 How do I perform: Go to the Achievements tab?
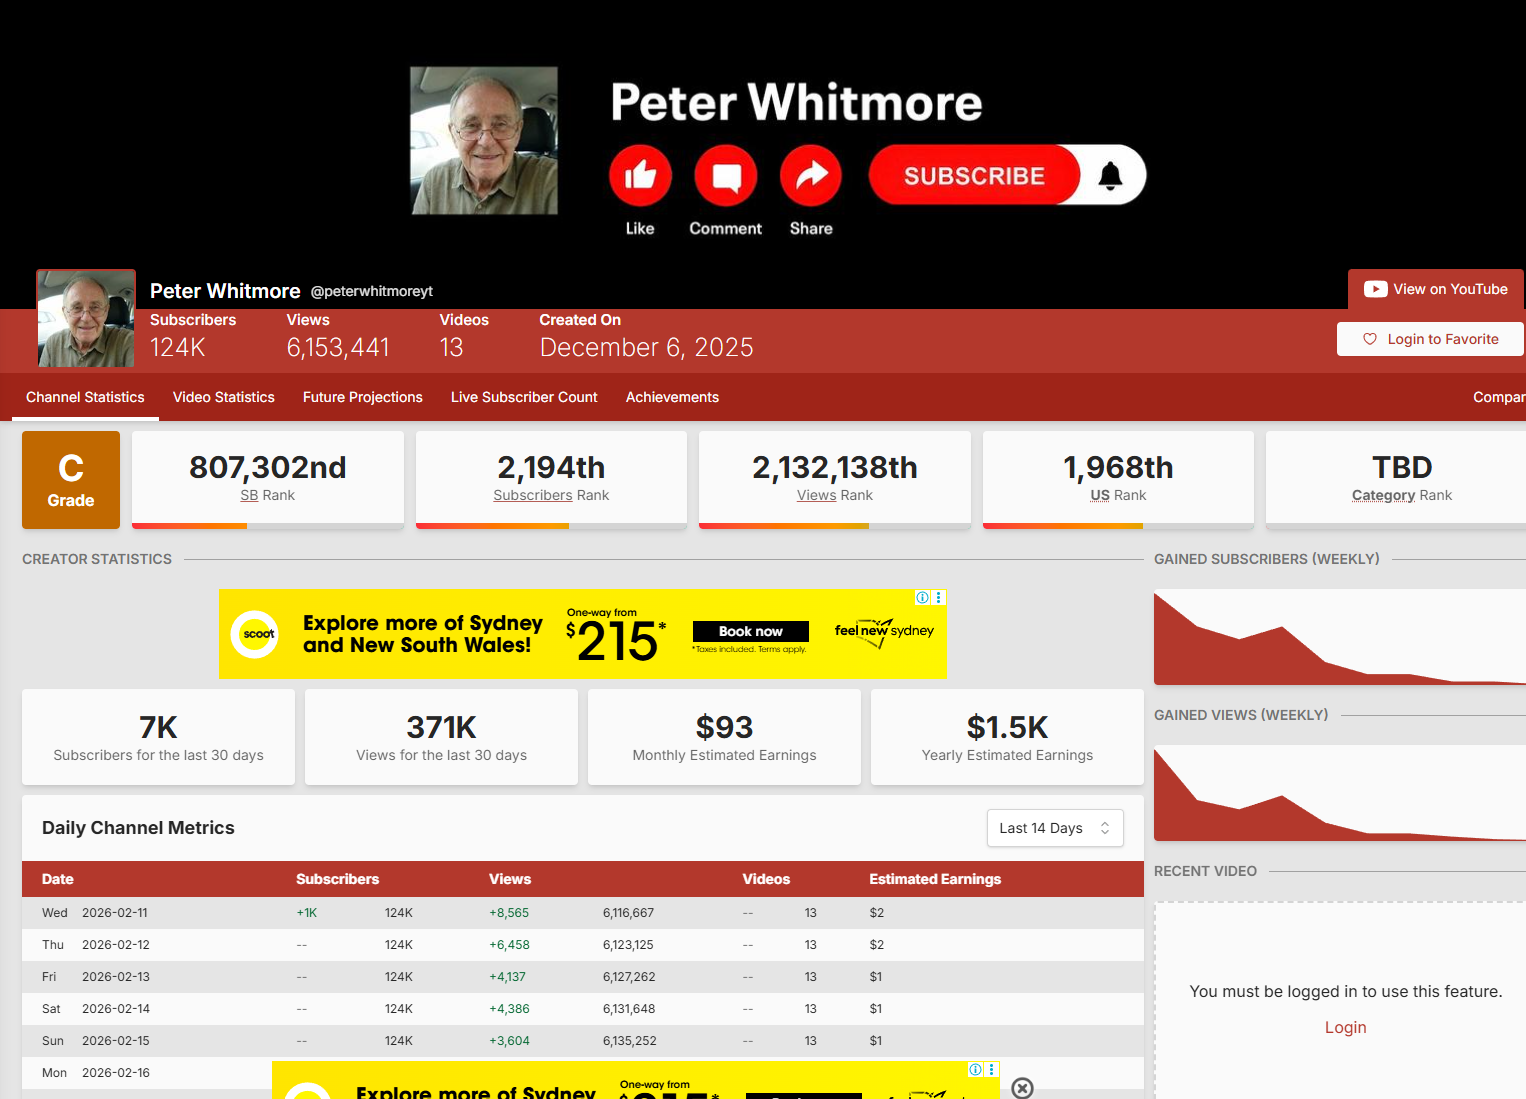click(x=672, y=397)
